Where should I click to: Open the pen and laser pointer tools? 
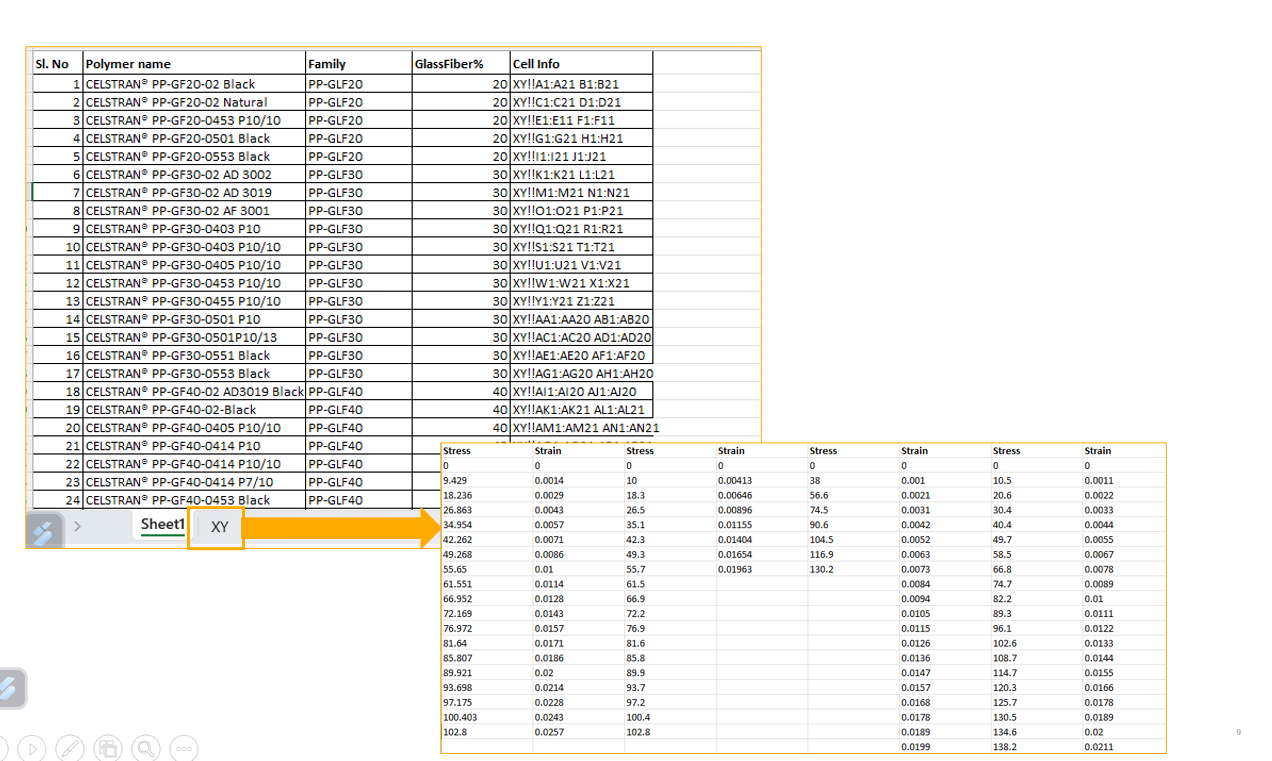coord(70,748)
